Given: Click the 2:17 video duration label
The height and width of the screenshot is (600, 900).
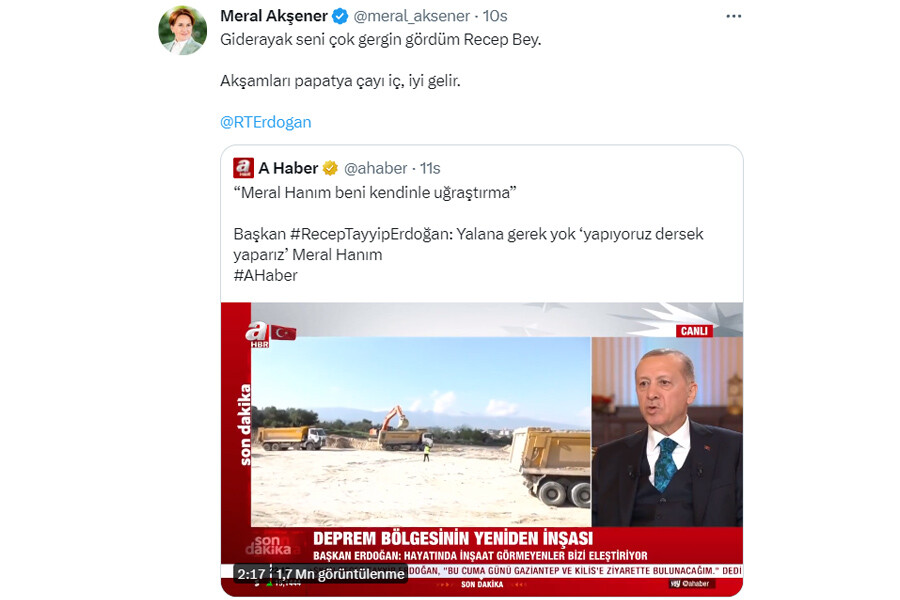Looking at the screenshot, I should pos(251,574).
